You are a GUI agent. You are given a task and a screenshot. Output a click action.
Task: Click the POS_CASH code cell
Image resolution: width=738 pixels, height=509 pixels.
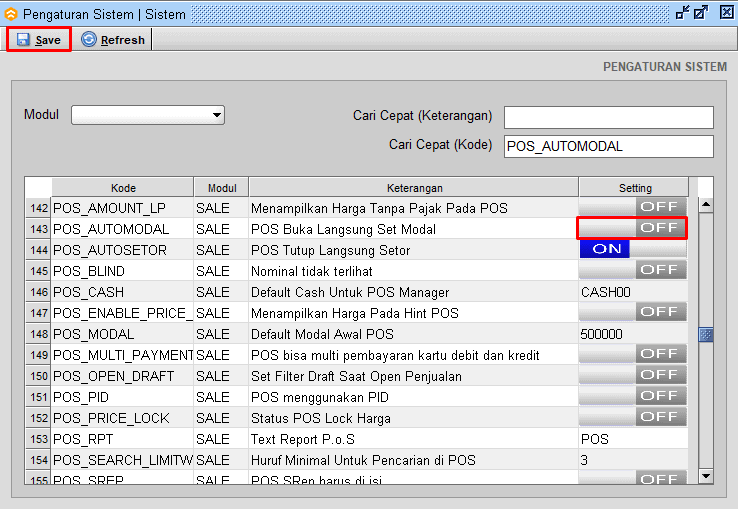tap(122, 292)
